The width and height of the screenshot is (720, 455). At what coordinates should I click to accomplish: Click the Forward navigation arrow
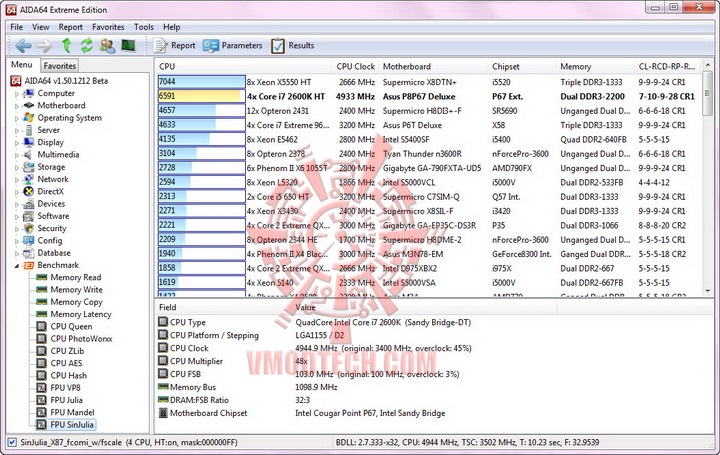coord(44,45)
